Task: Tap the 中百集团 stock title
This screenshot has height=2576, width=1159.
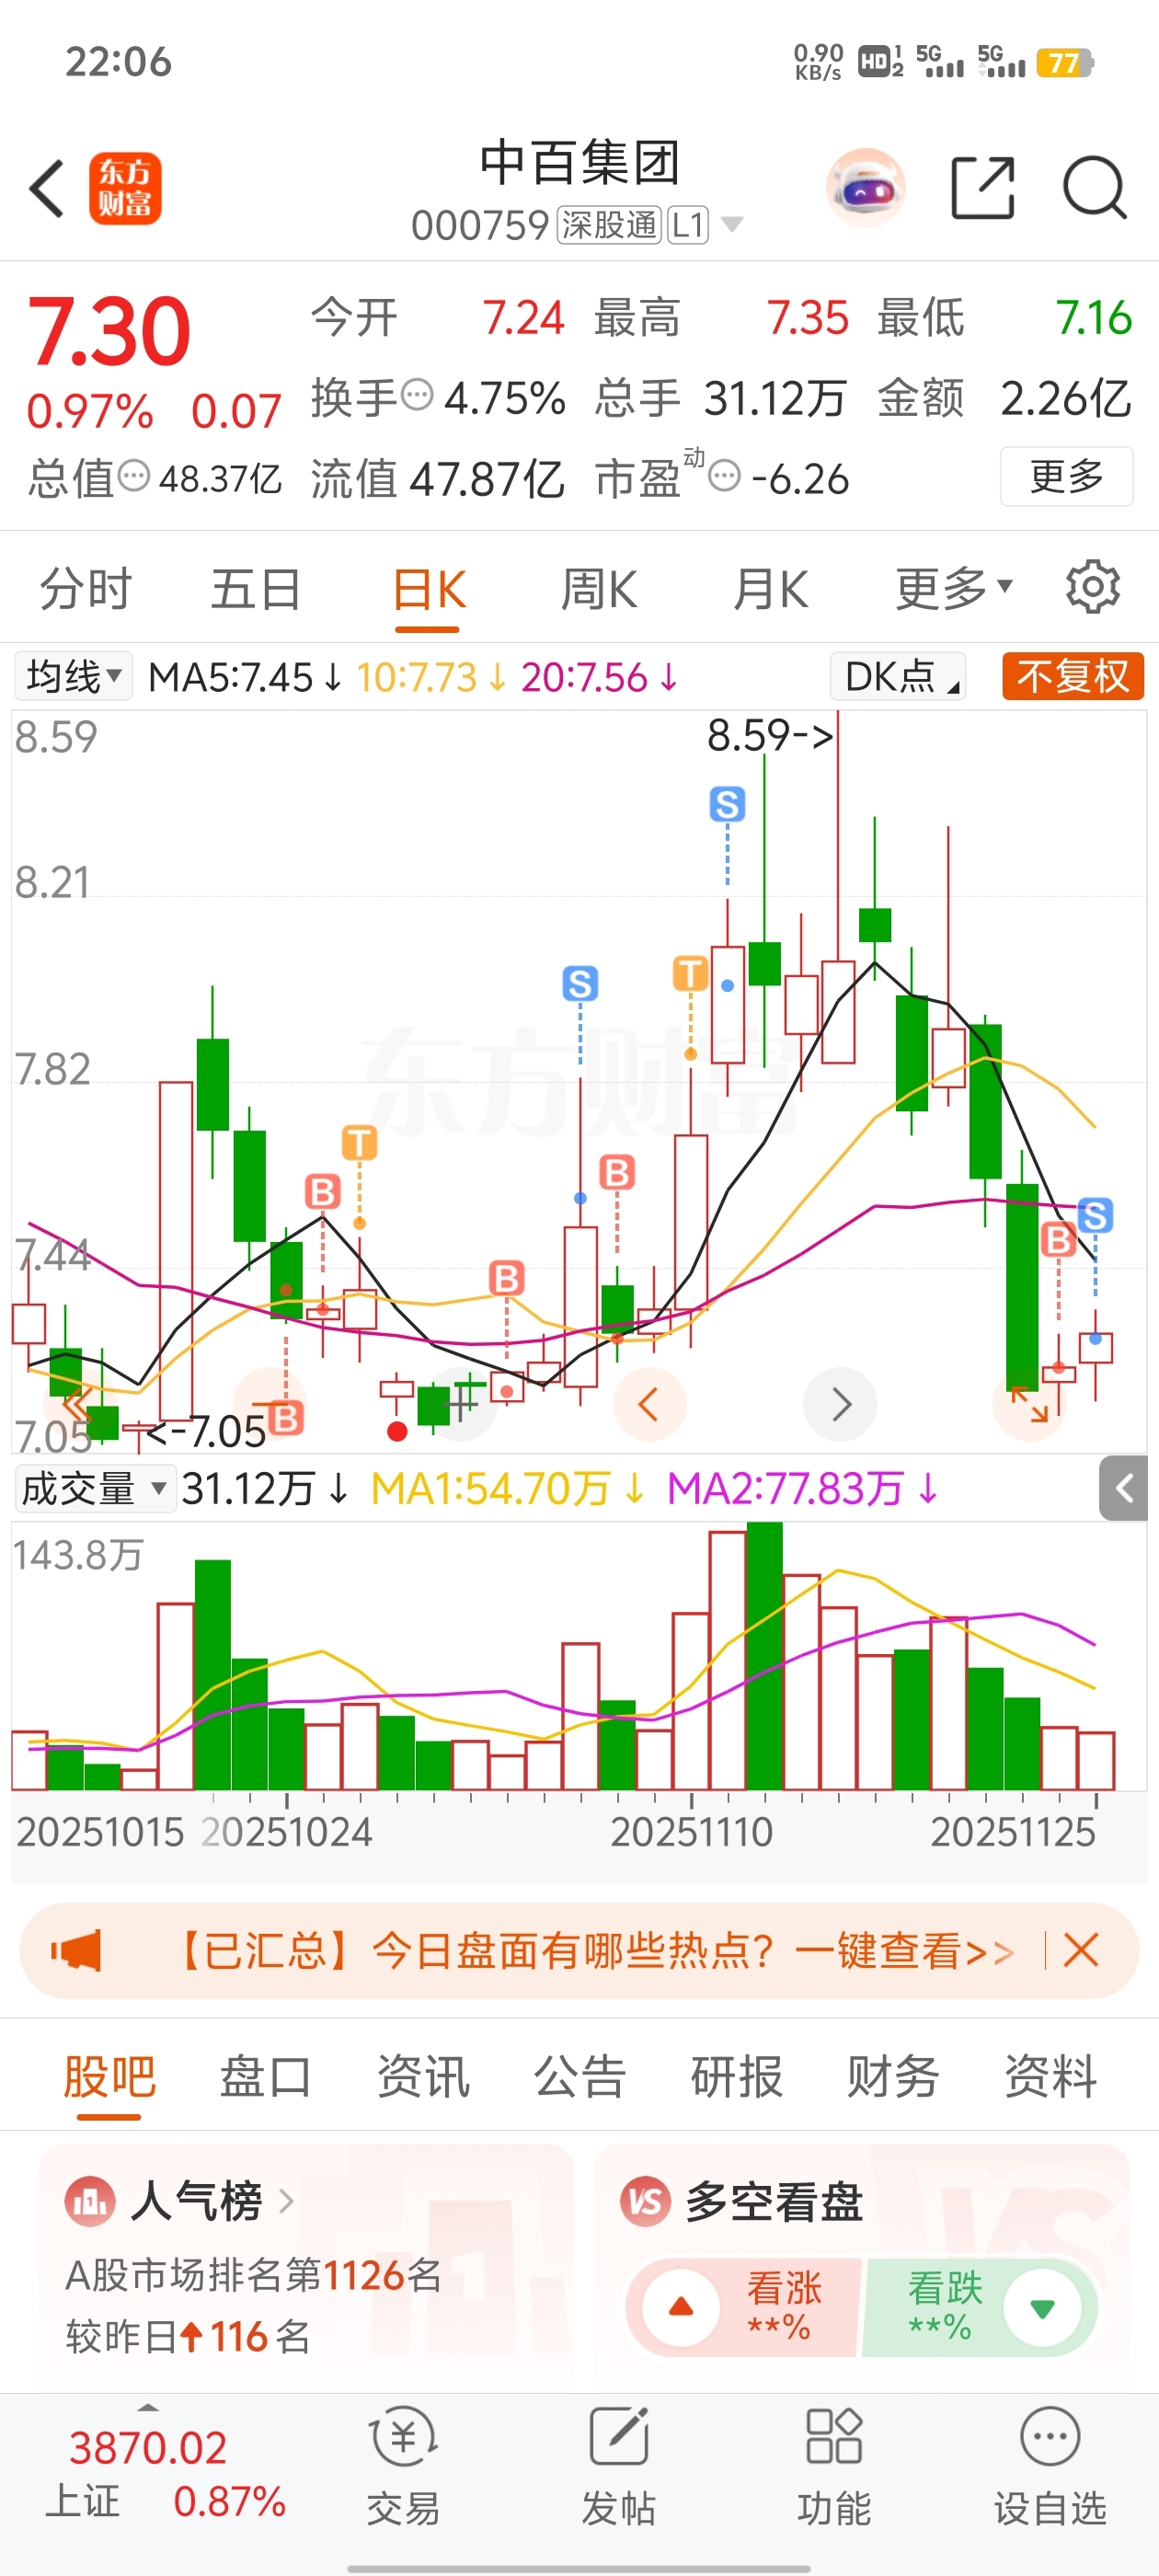Action: click(580, 163)
